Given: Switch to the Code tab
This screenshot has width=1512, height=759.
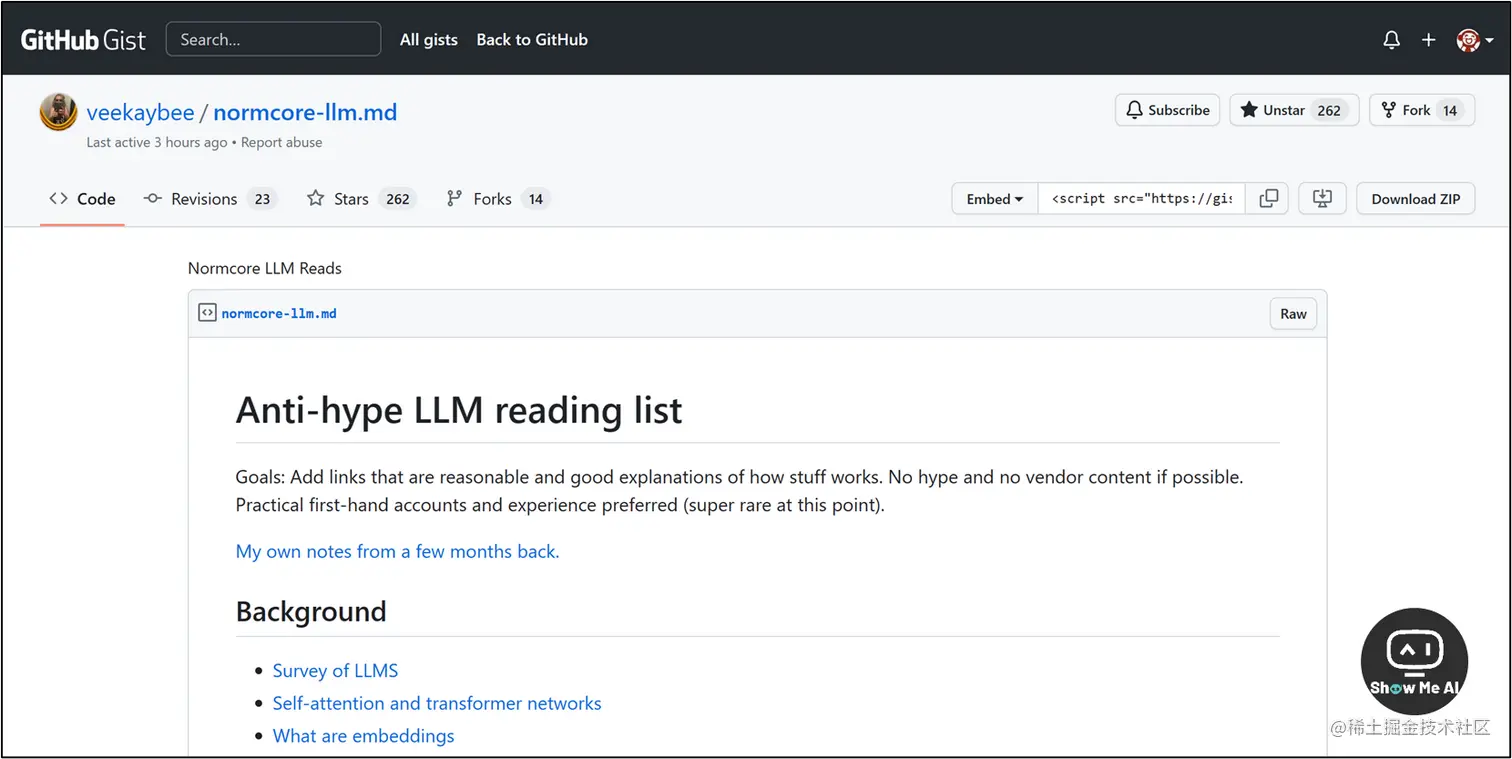Looking at the screenshot, I should pos(82,199).
